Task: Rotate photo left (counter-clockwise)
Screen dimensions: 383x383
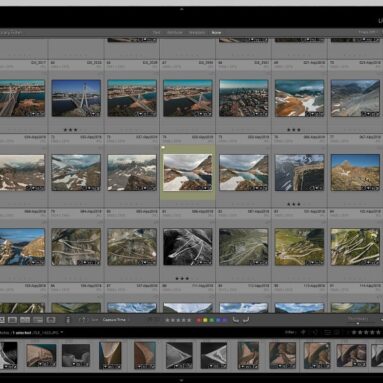Action: tap(236, 320)
